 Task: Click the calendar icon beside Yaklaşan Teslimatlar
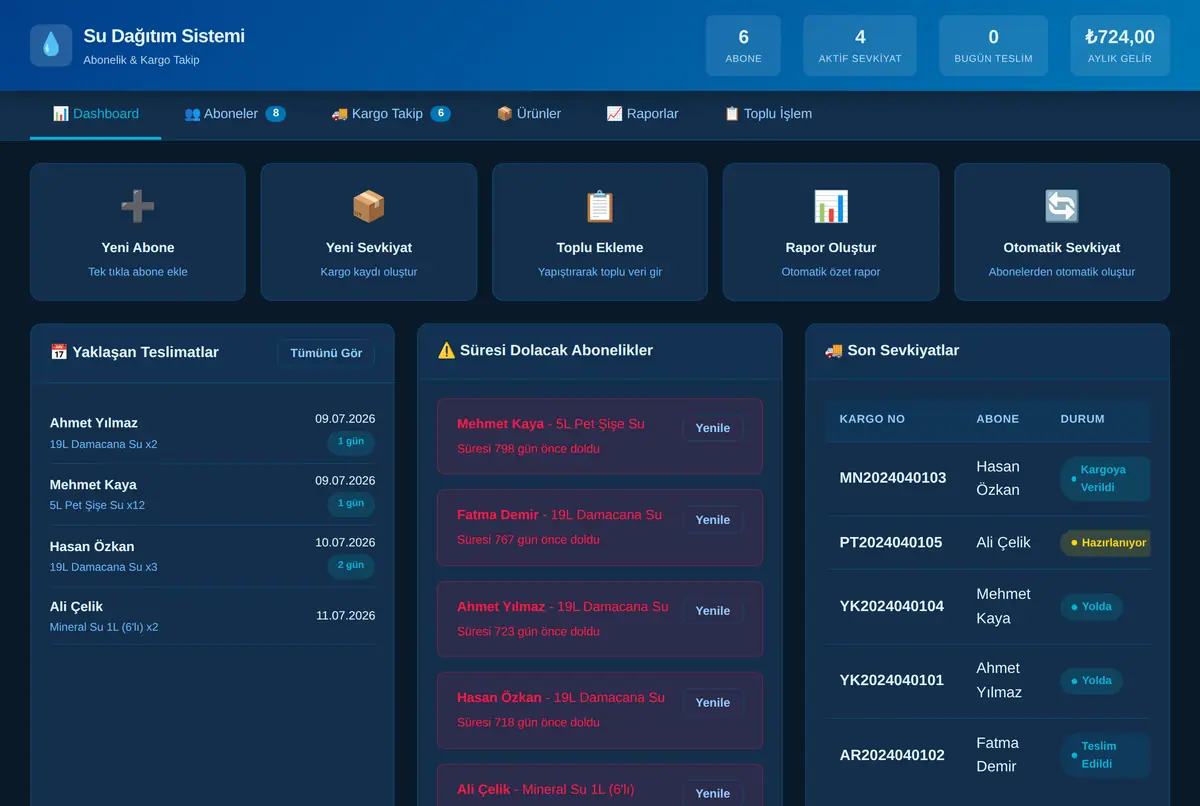click(59, 352)
